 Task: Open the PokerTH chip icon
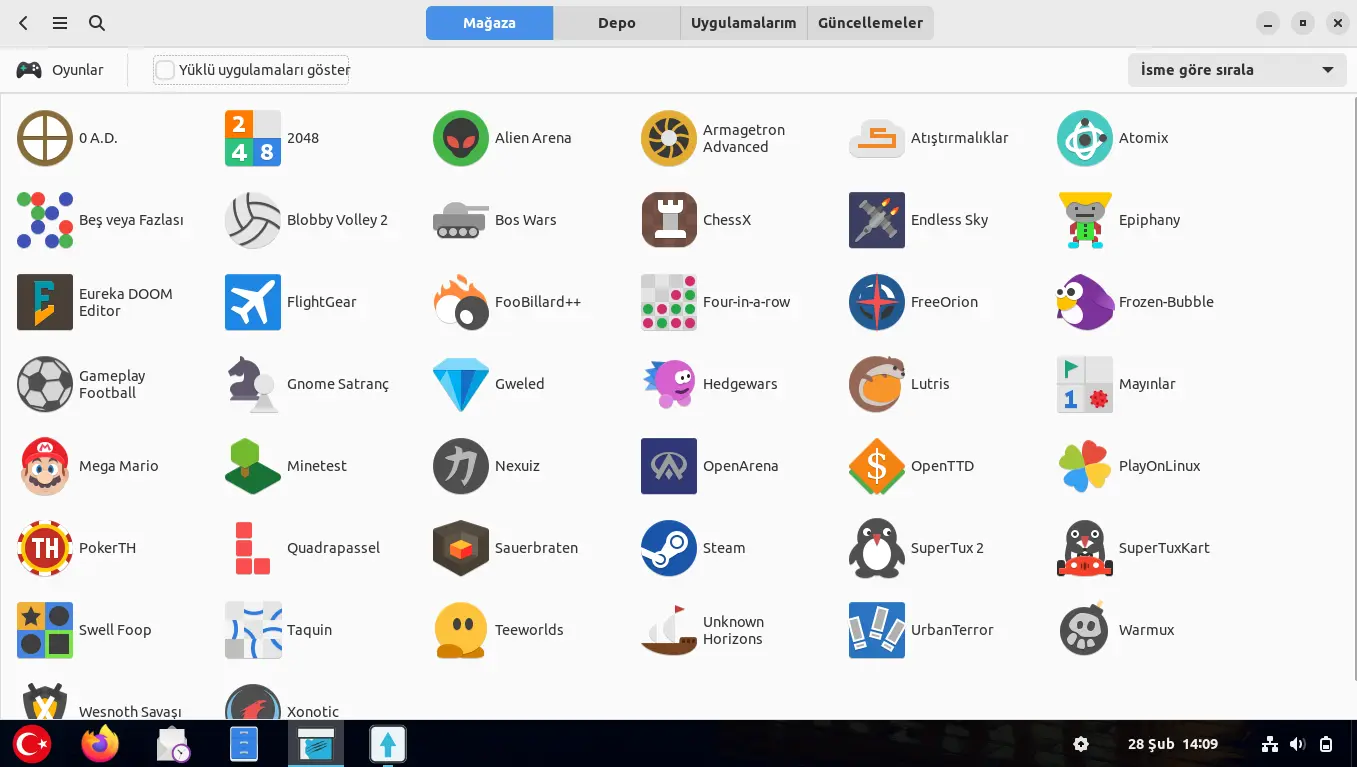(45, 548)
